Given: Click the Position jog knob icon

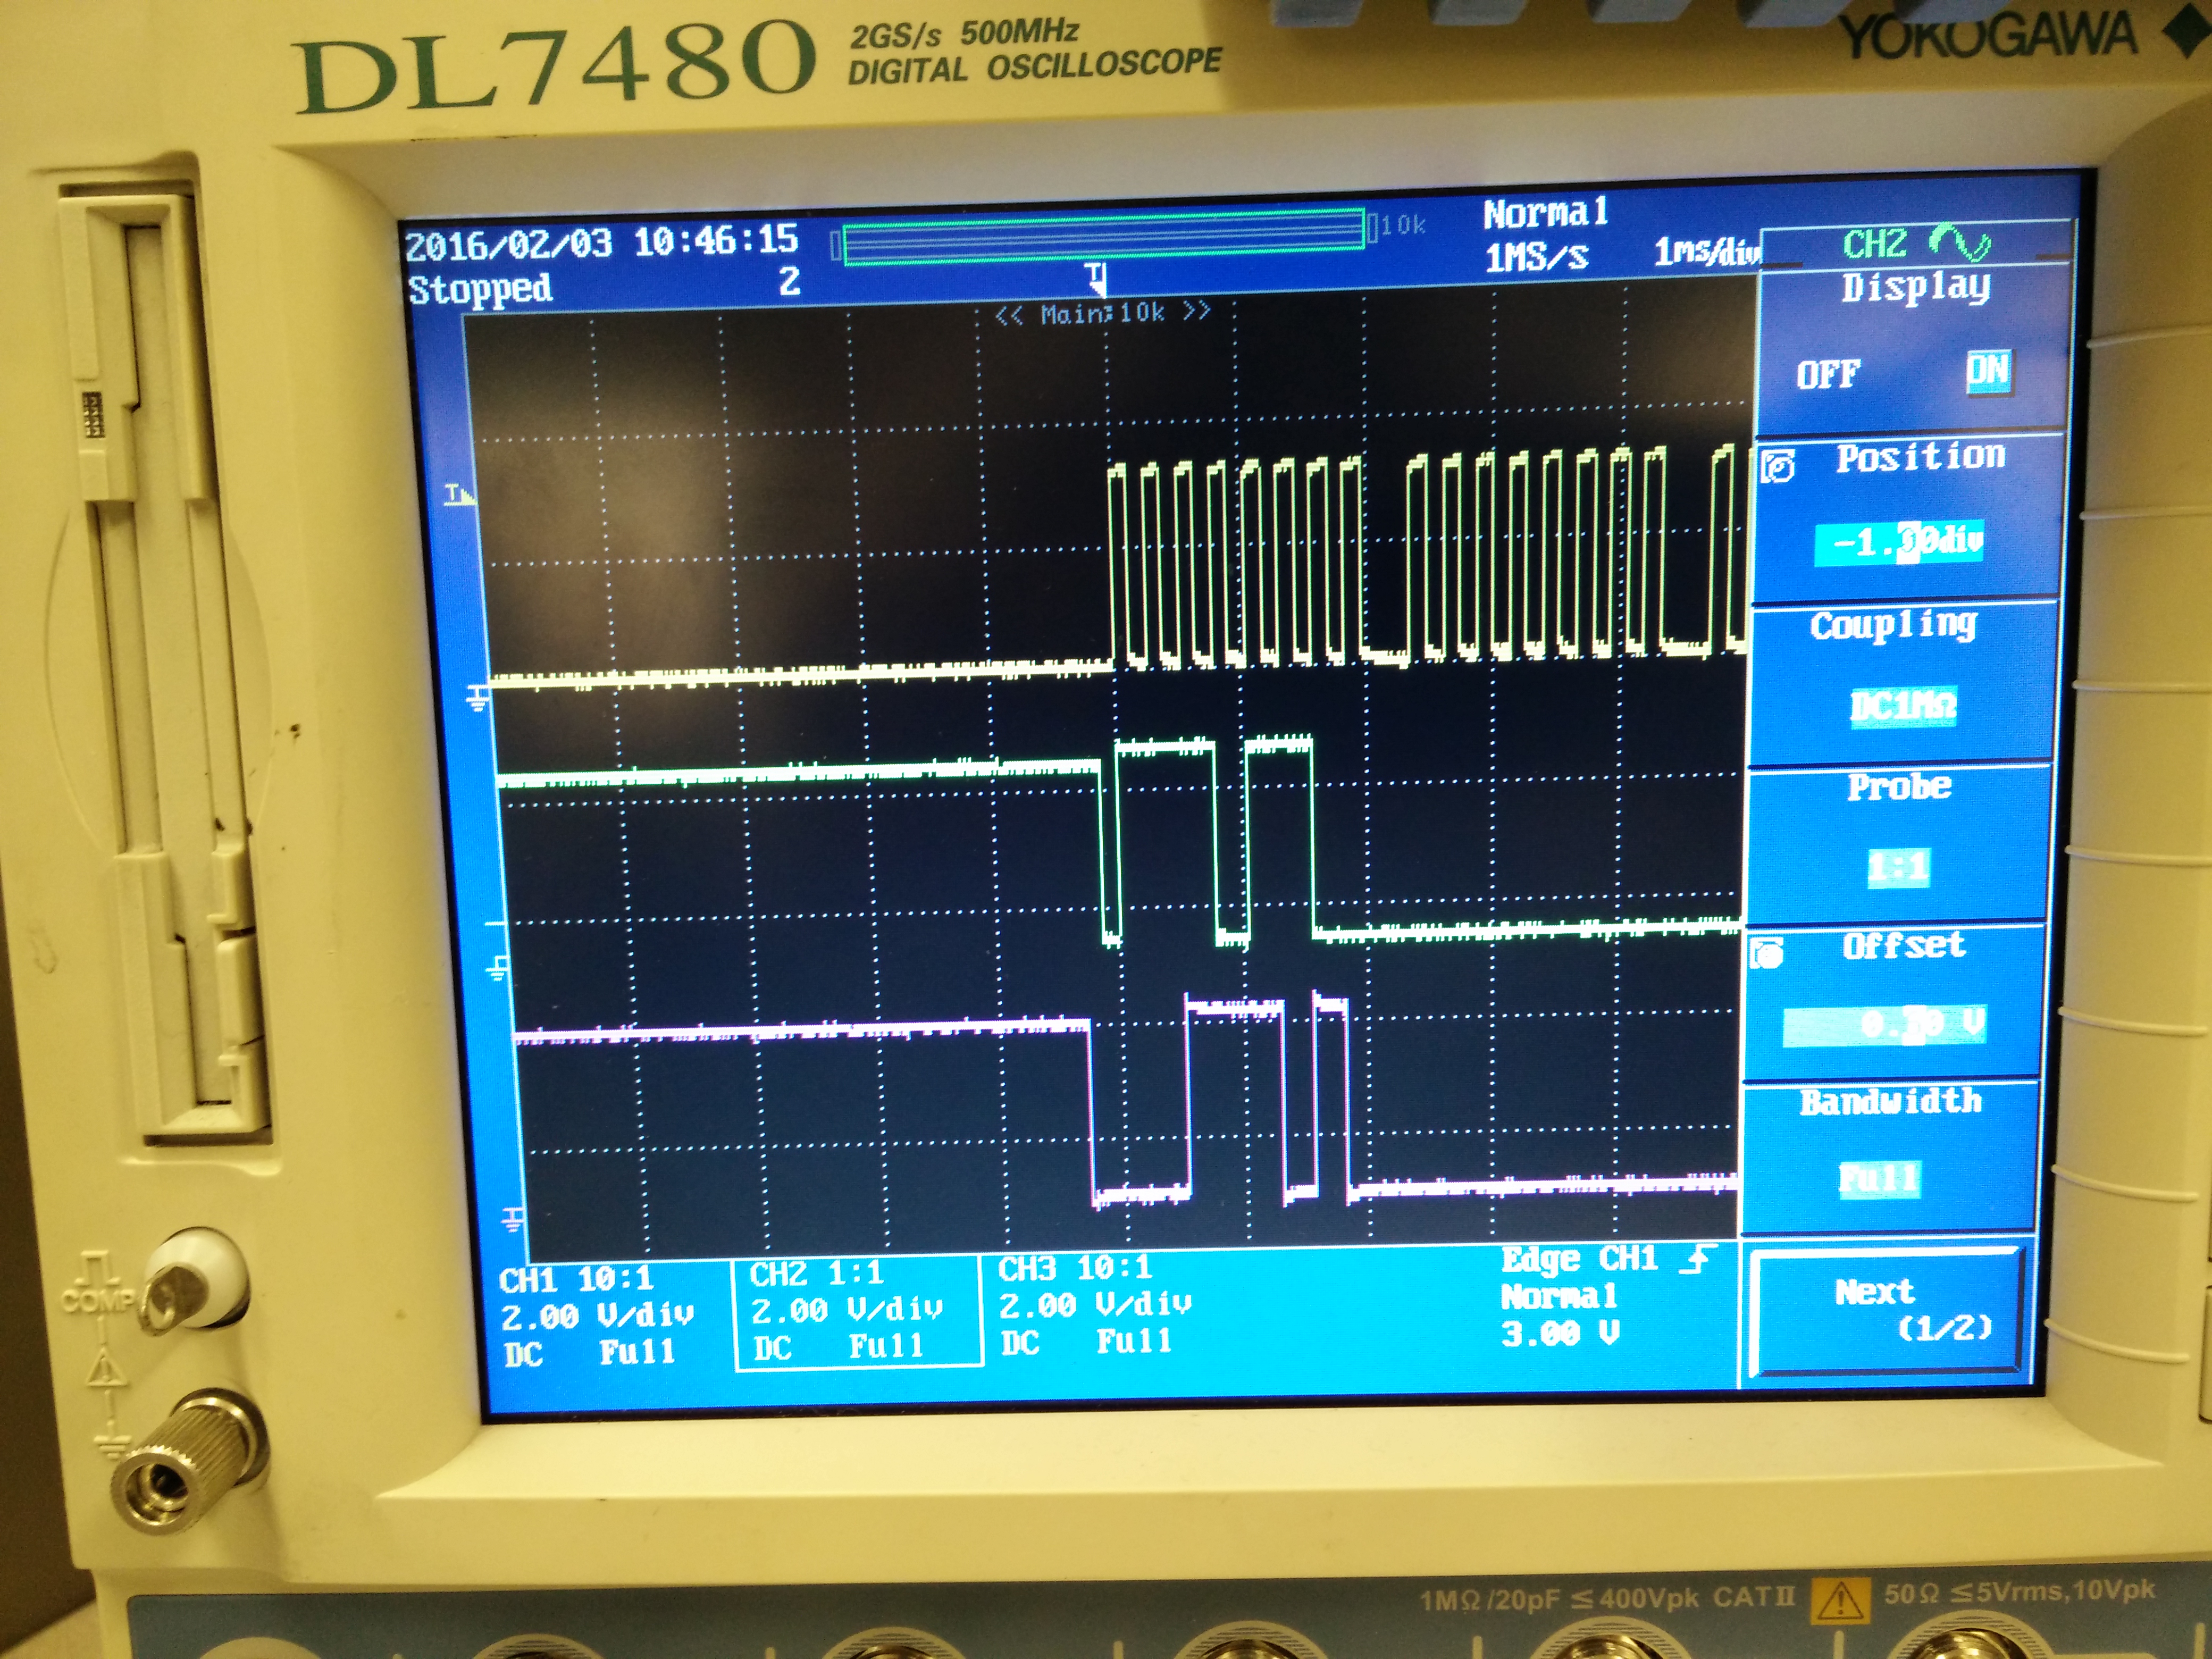Looking at the screenshot, I should (1779, 466).
